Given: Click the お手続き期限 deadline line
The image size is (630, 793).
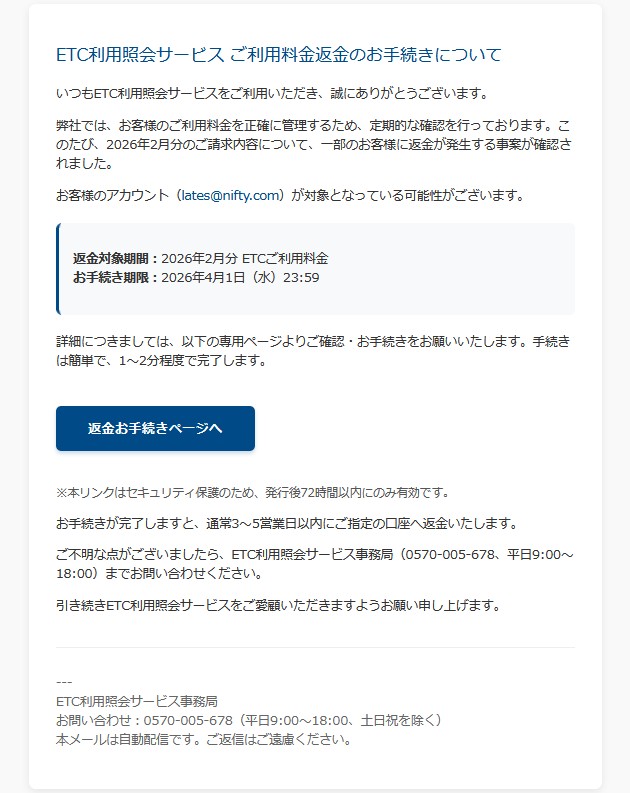Looking at the screenshot, I should [x=196, y=278].
